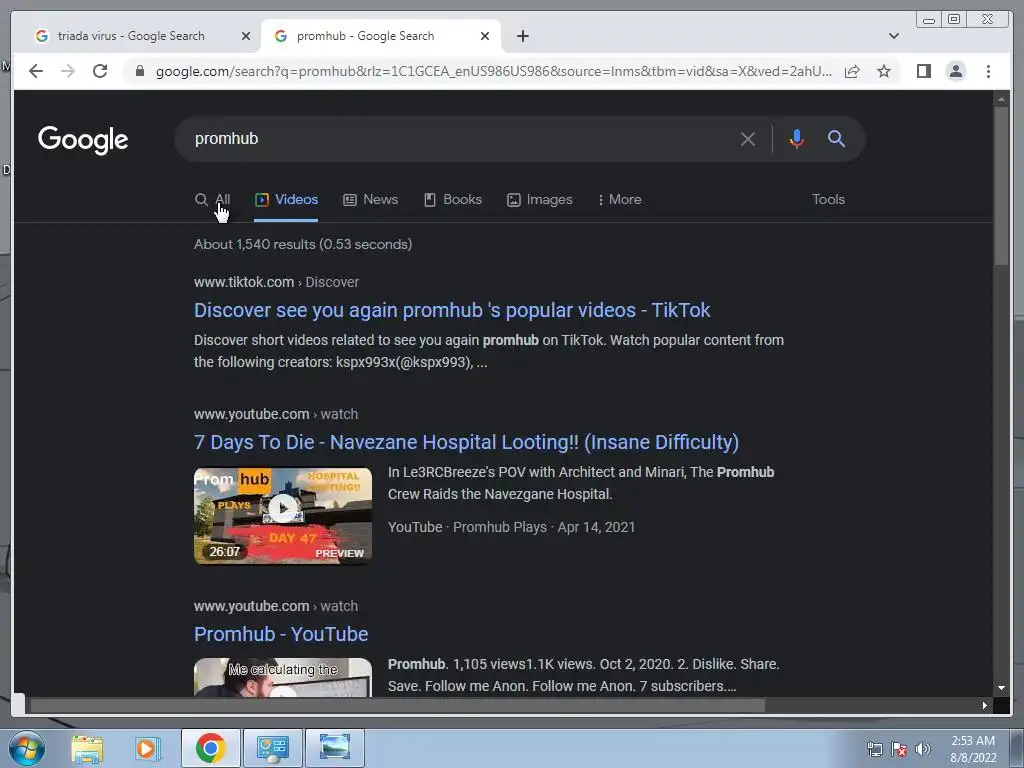
Task: Open the Images results tab
Action: point(539,199)
